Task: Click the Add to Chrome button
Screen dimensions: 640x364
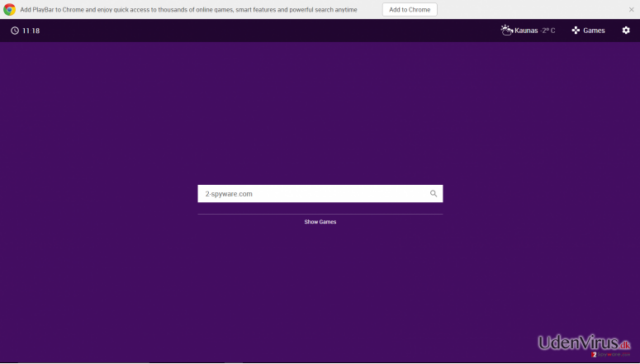Action: [409, 9]
